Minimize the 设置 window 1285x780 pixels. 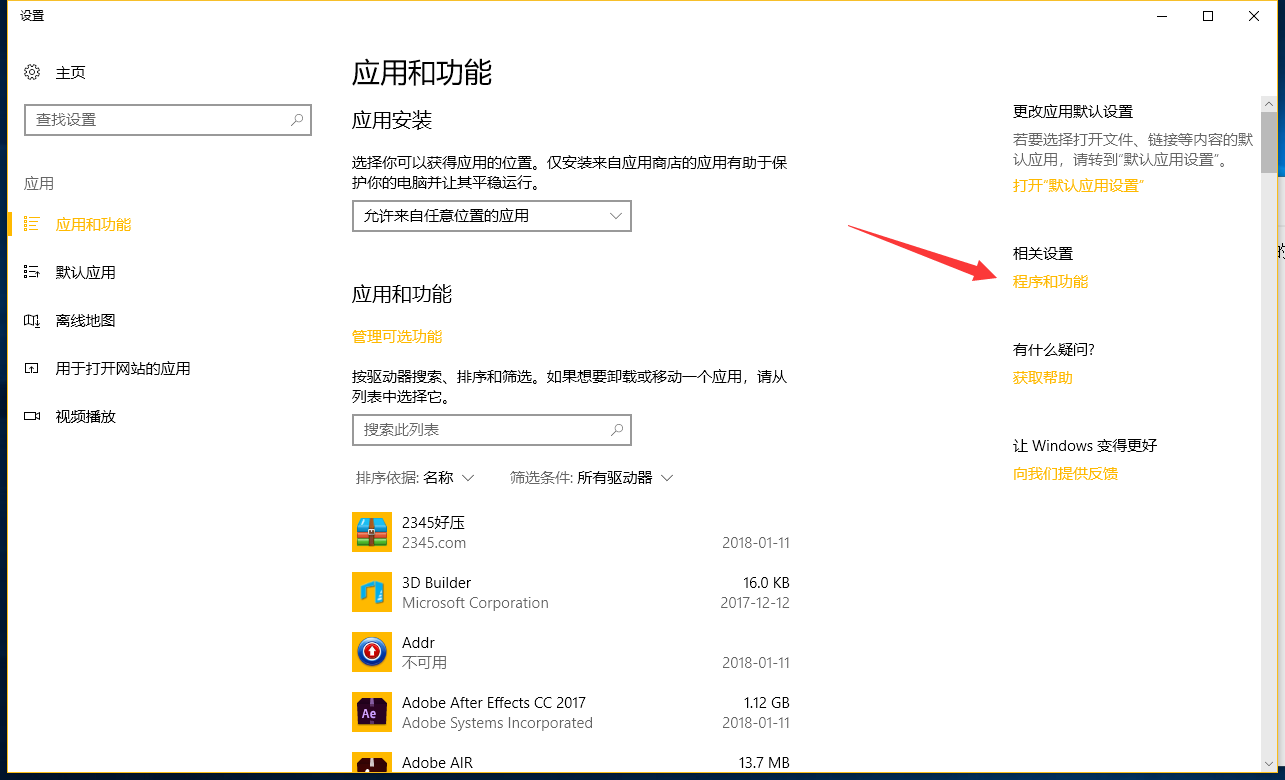[x=1162, y=16]
